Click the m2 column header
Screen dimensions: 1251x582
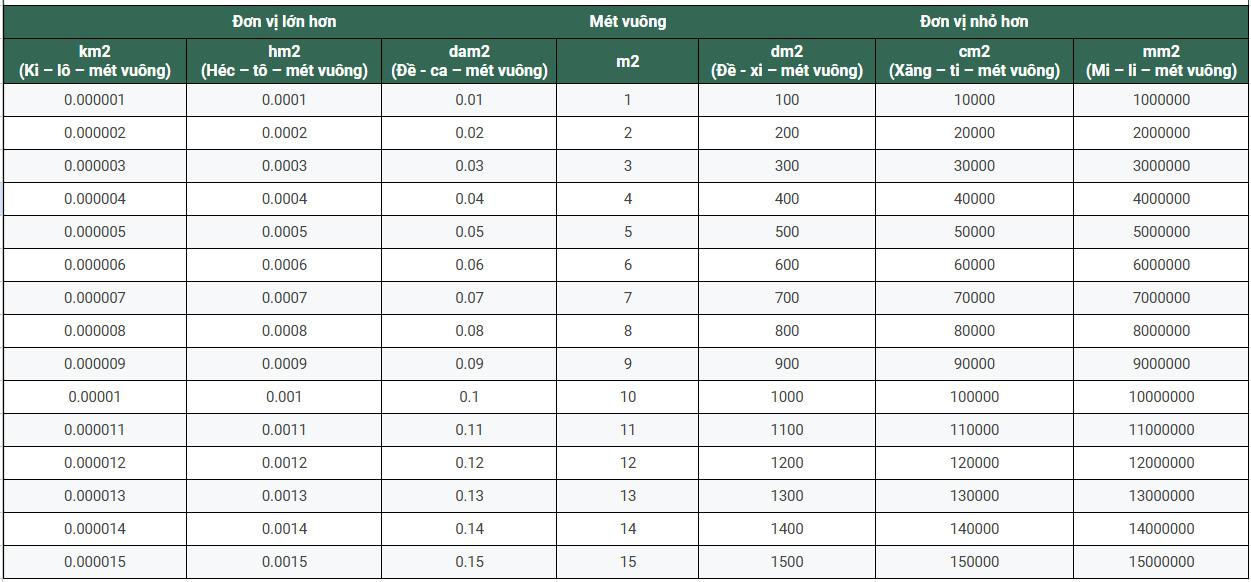pos(627,61)
